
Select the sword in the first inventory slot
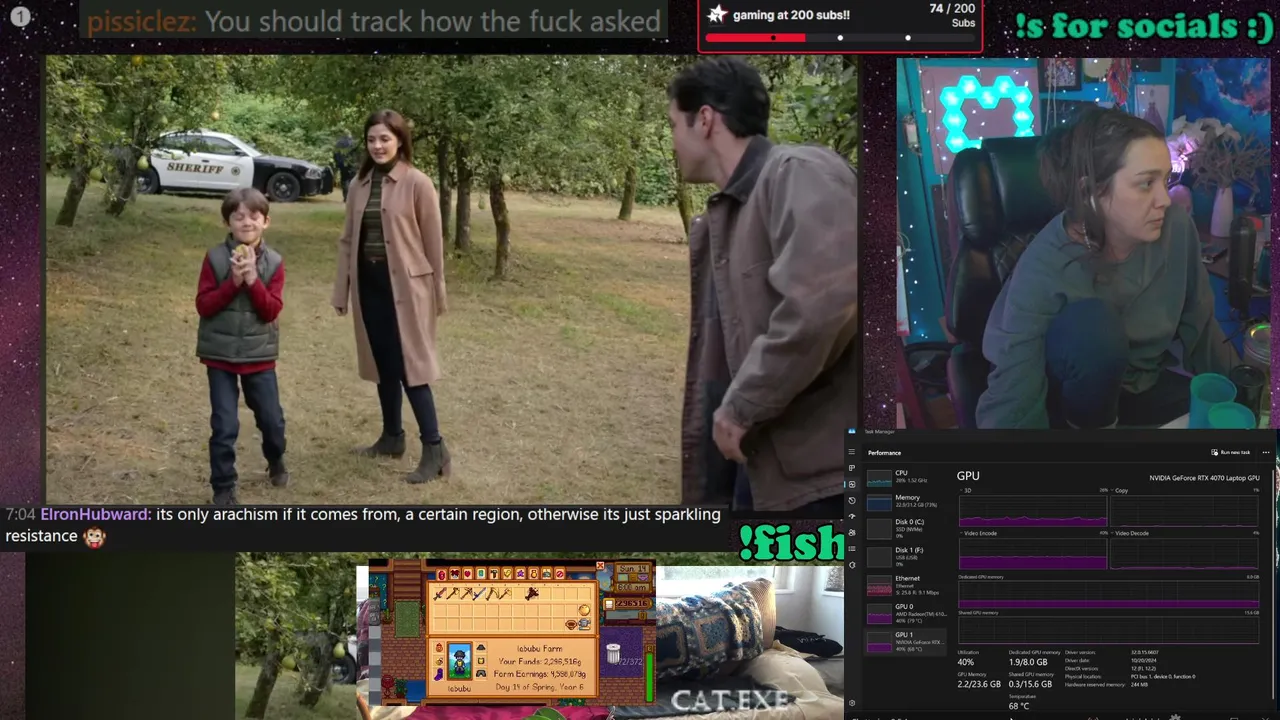tap(440, 594)
